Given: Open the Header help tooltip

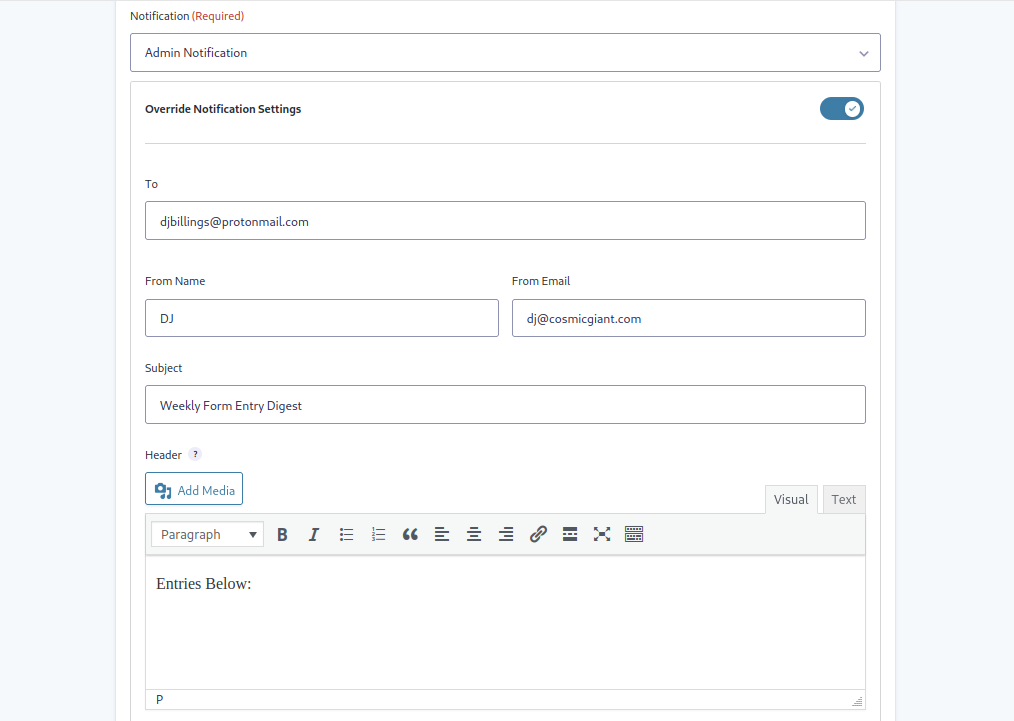Looking at the screenshot, I should tap(195, 454).
